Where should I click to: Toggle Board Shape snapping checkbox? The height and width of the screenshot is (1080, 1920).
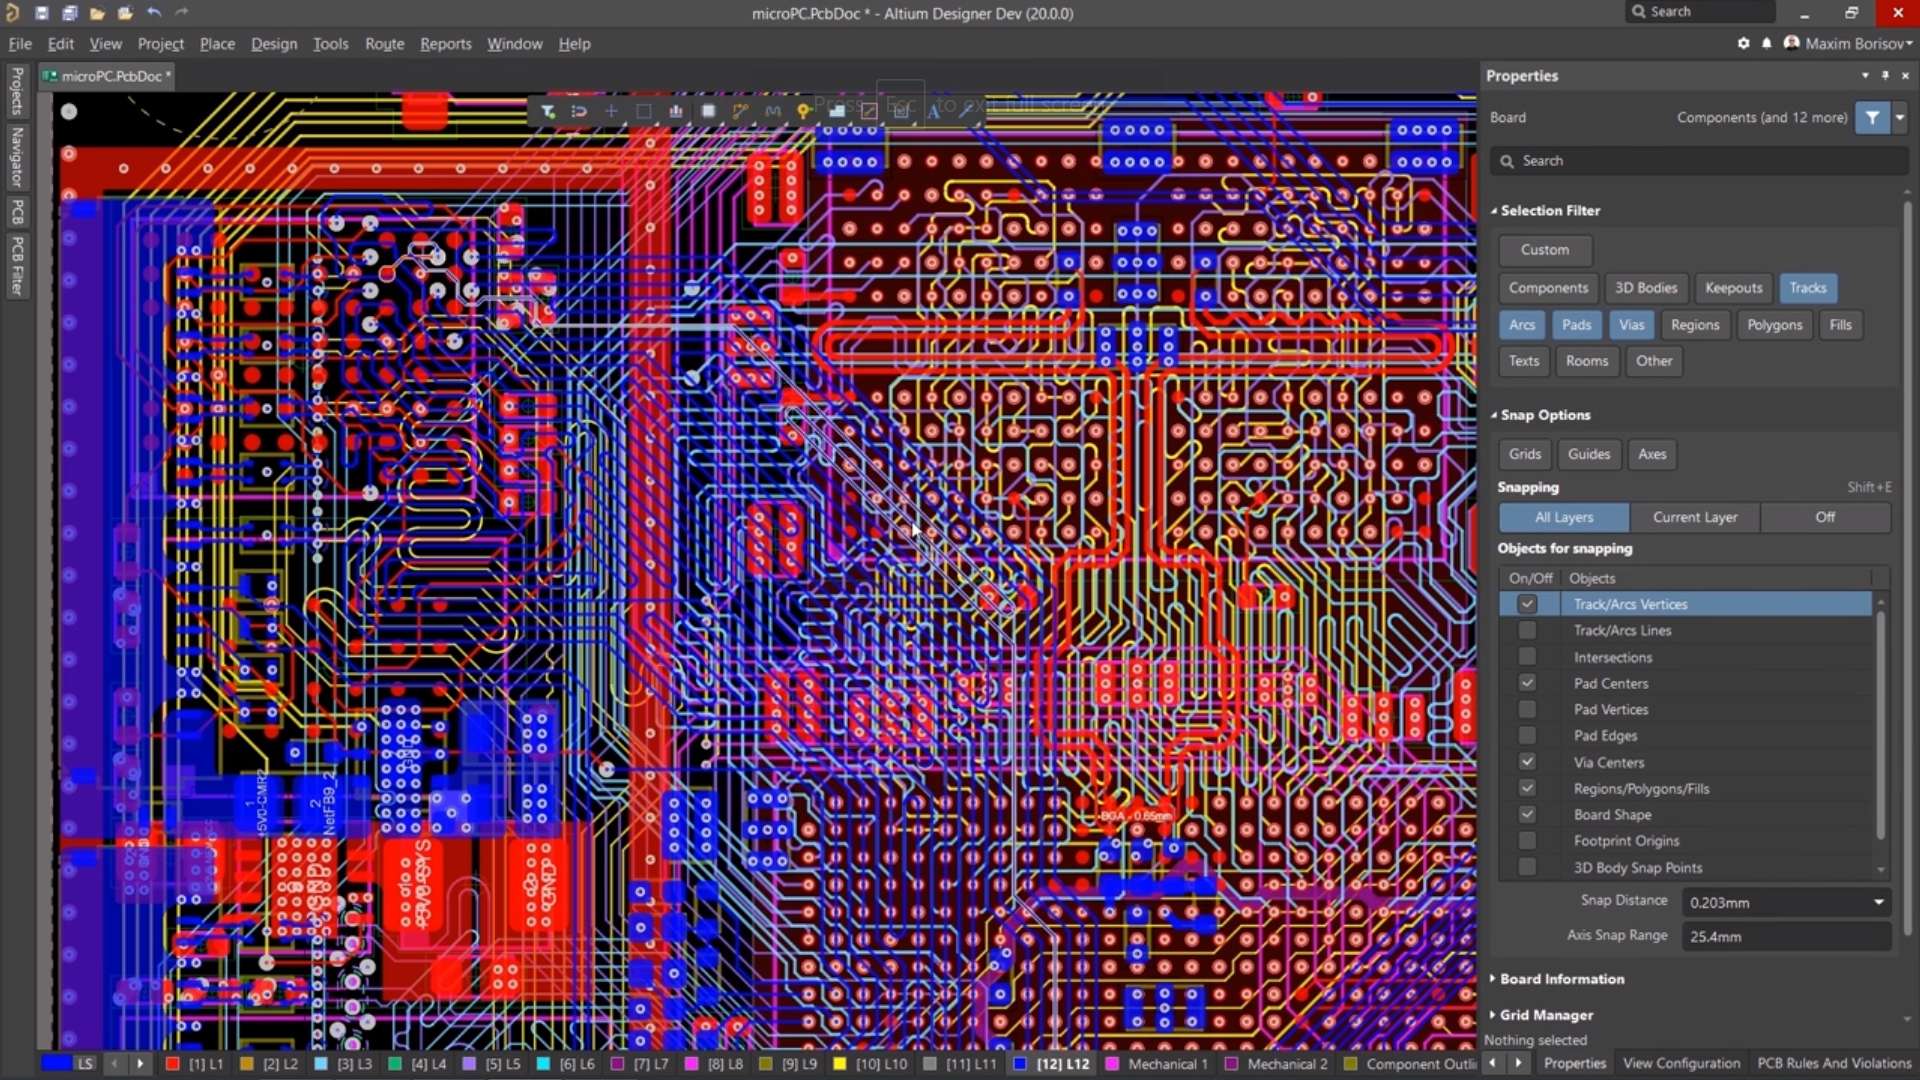1527,814
